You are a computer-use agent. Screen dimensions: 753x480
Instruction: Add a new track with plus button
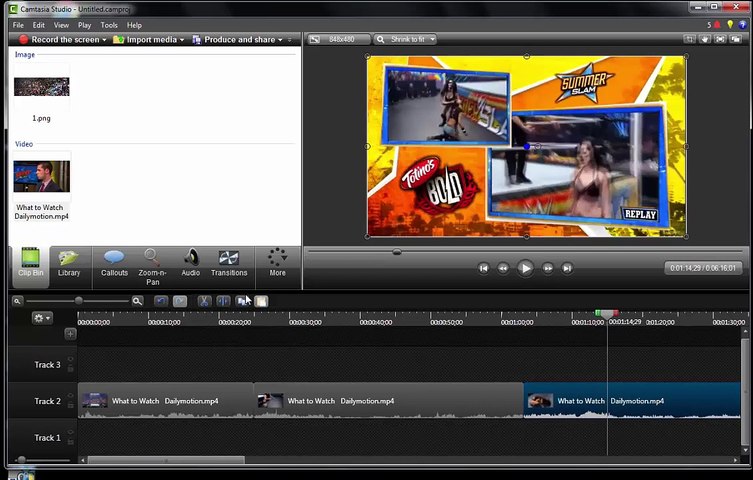(70, 334)
